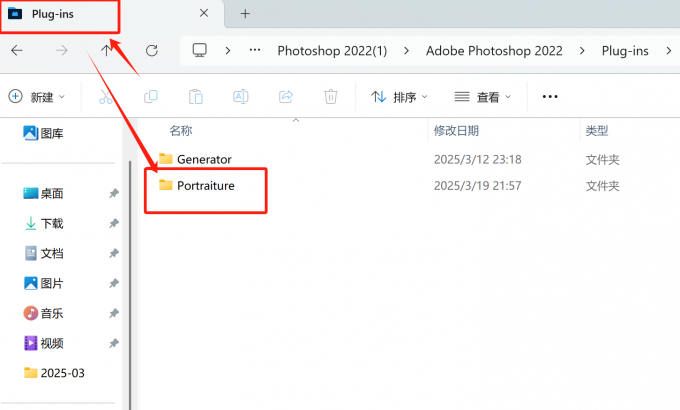
Task: Click the sidebar vertical scrollbar
Action: point(130,285)
